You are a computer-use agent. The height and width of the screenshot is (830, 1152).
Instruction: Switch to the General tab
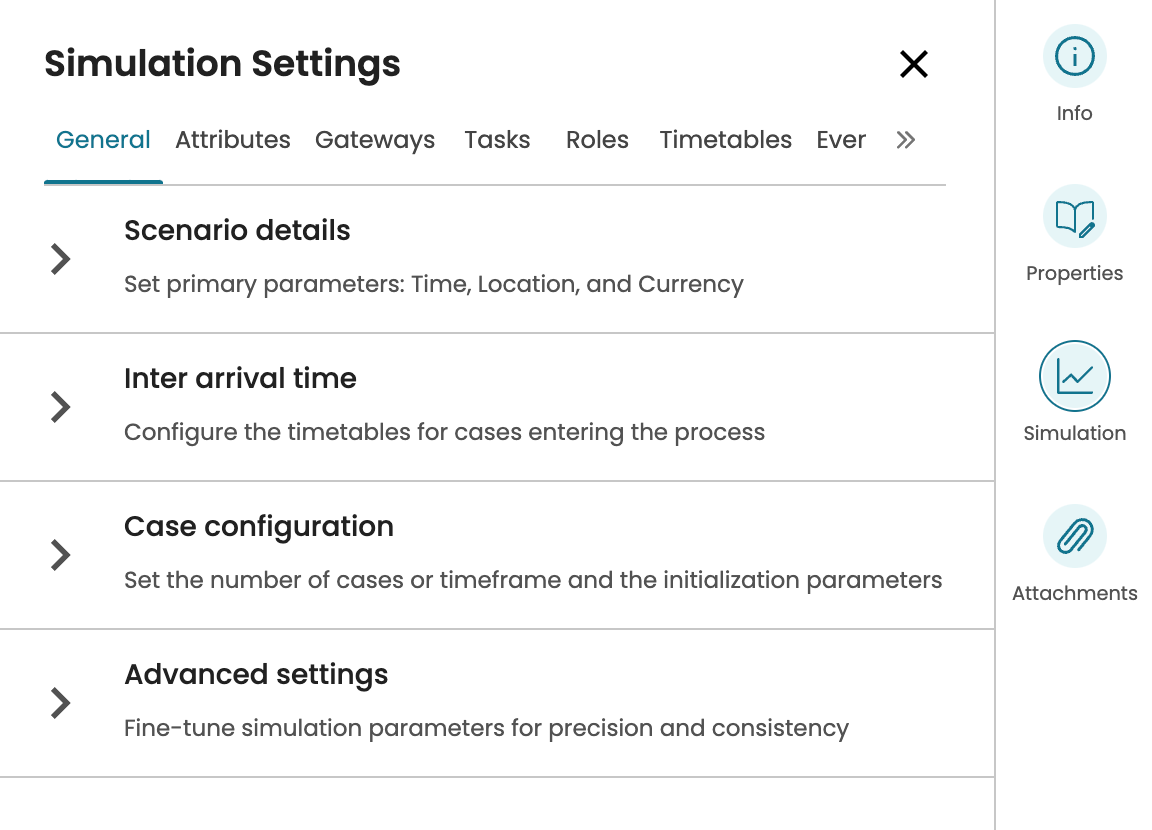(x=103, y=140)
